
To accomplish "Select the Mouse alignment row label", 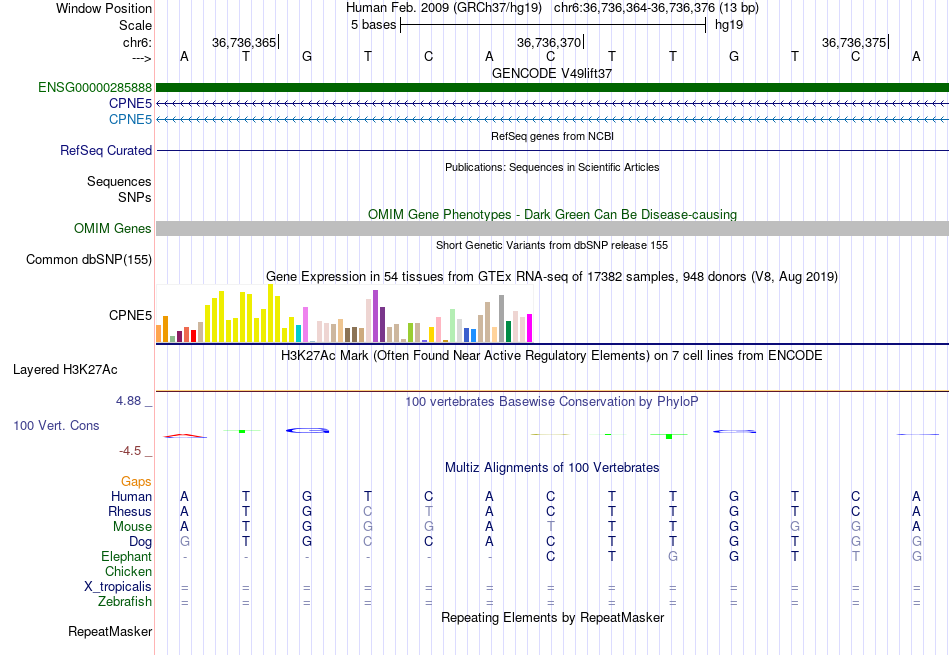I will pyautogui.click(x=132, y=527).
